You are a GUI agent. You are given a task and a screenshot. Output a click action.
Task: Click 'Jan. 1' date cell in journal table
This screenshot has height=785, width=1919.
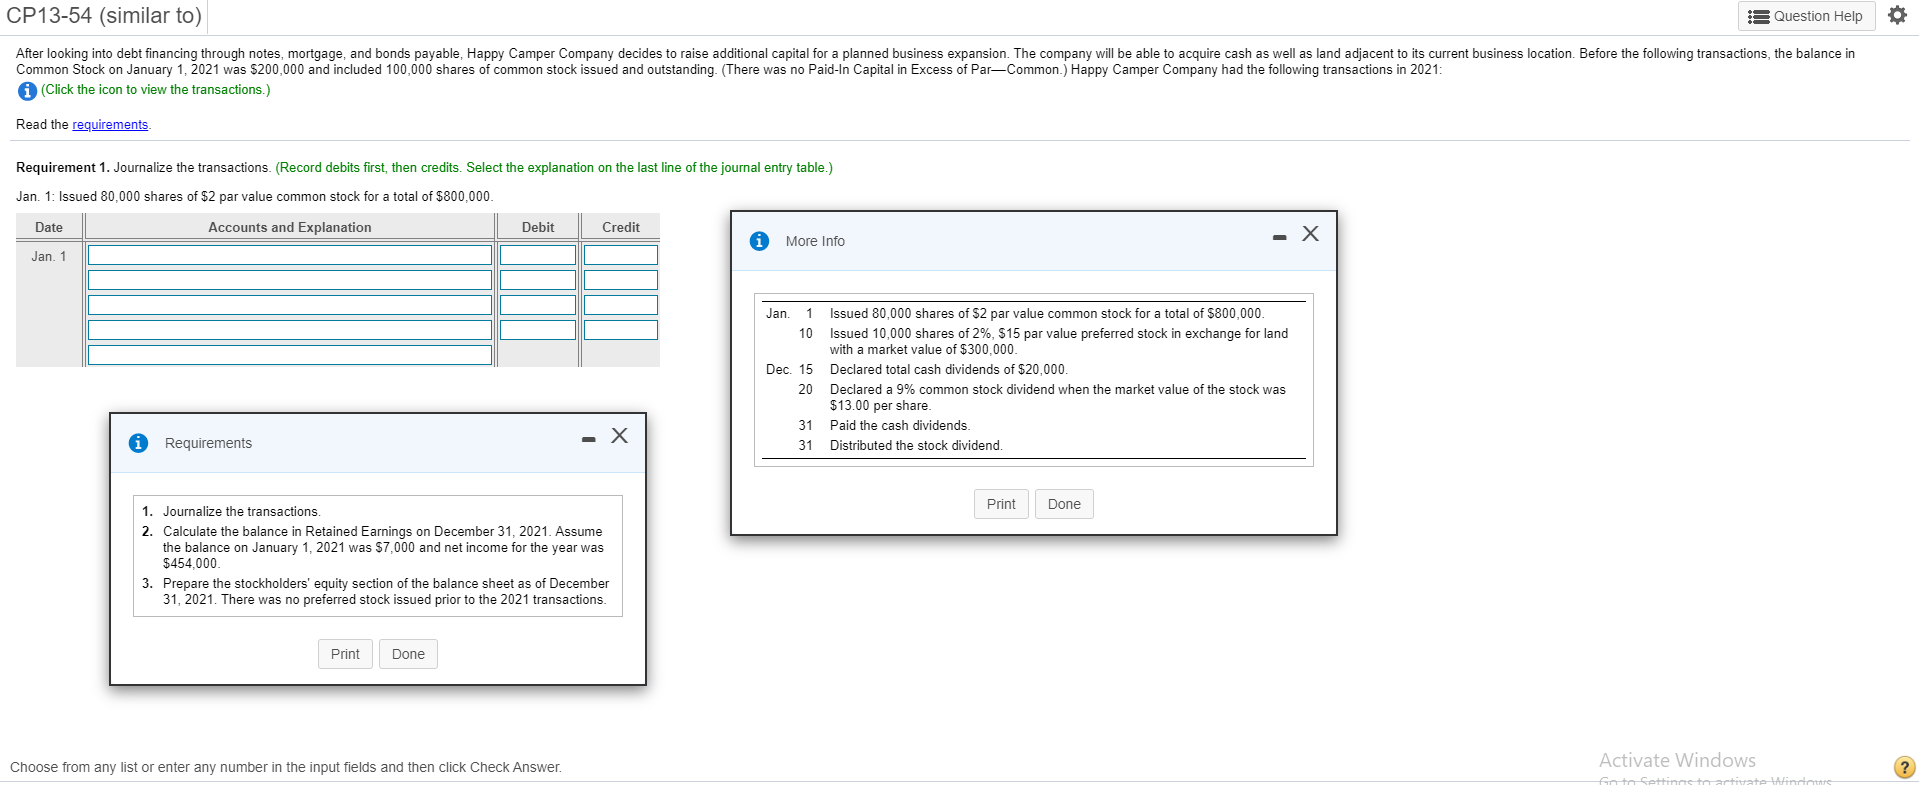point(49,257)
